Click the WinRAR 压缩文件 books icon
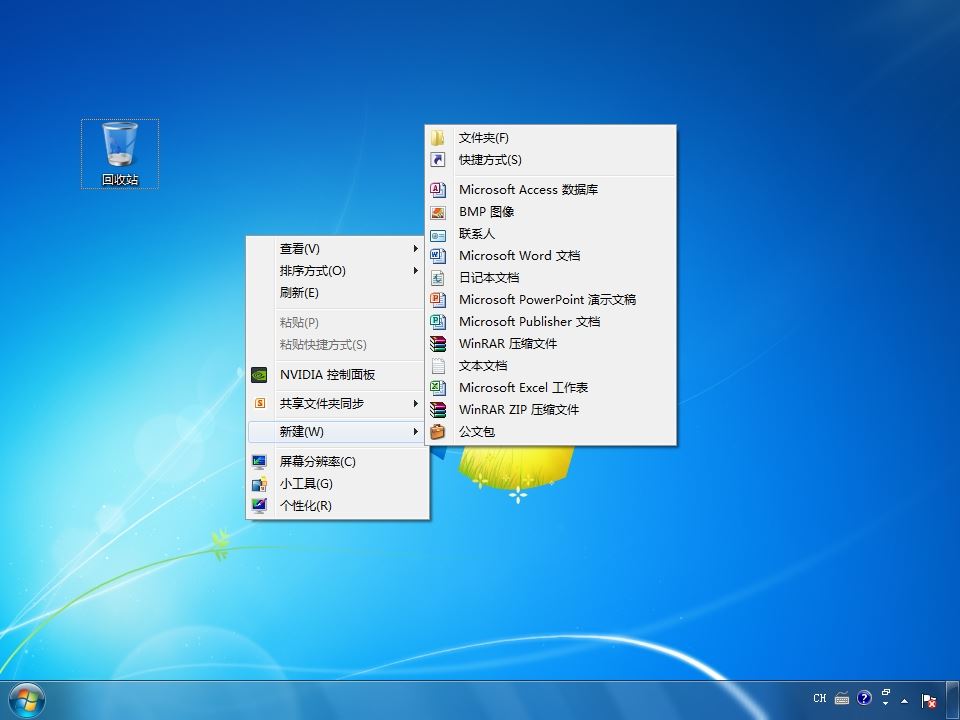Image resolution: width=960 pixels, height=720 pixels. coord(438,344)
